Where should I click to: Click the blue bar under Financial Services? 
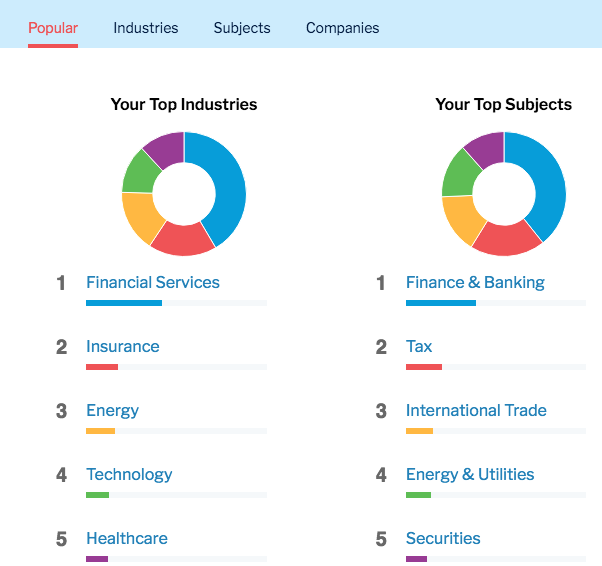(x=124, y=302)
